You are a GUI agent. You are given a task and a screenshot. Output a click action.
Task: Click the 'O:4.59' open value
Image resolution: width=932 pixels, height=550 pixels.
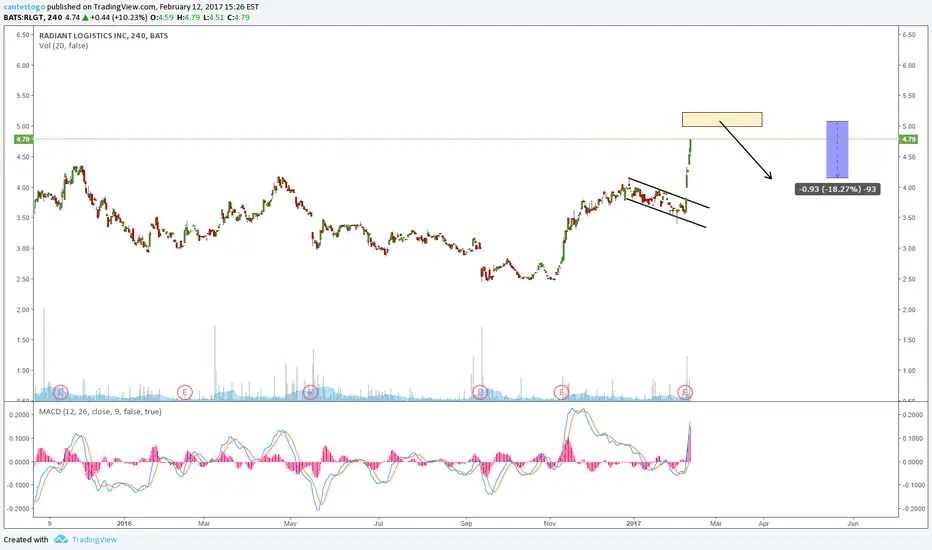tap(162, 17)
